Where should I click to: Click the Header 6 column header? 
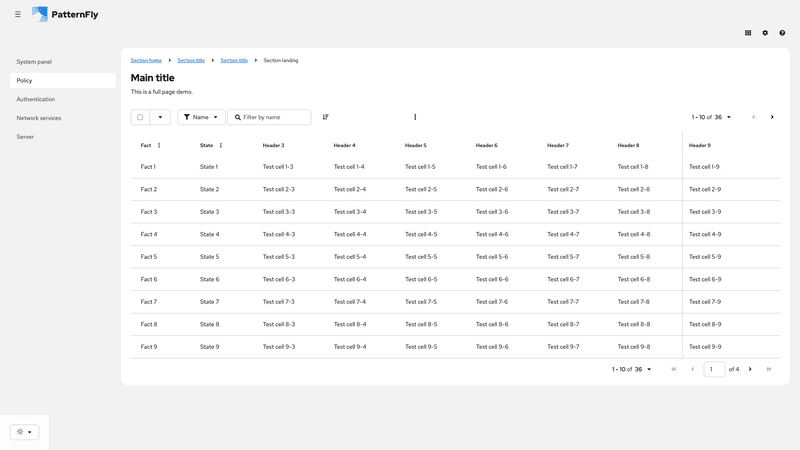486,145
